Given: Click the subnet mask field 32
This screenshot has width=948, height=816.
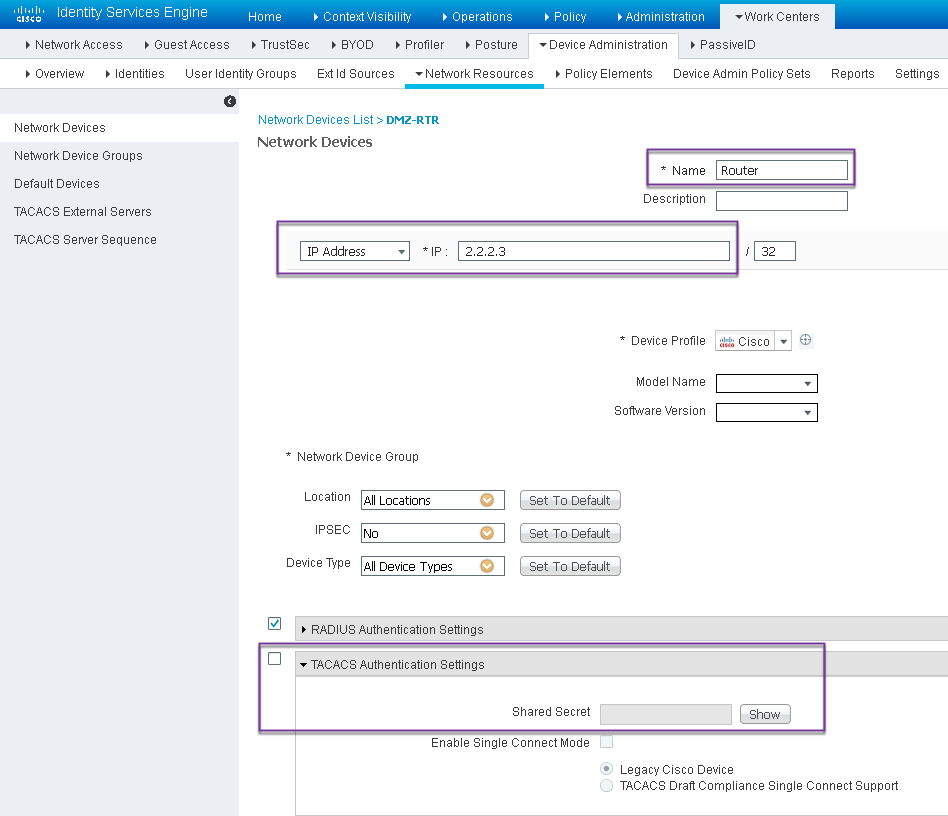Looking at the screenshot, I should click(x=774, y=251).
